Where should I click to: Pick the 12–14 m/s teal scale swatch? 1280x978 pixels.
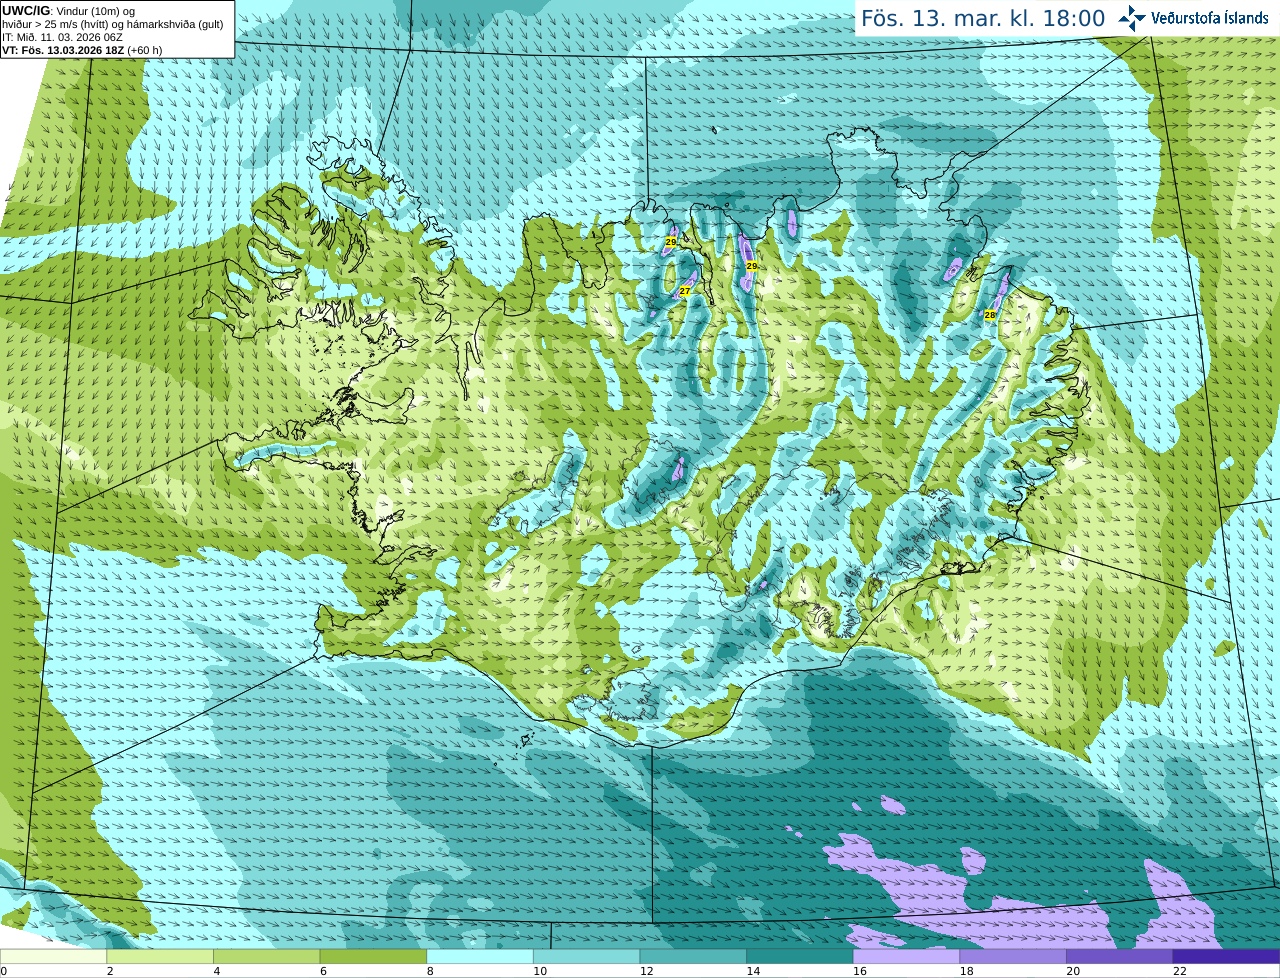tap(693, 957)
